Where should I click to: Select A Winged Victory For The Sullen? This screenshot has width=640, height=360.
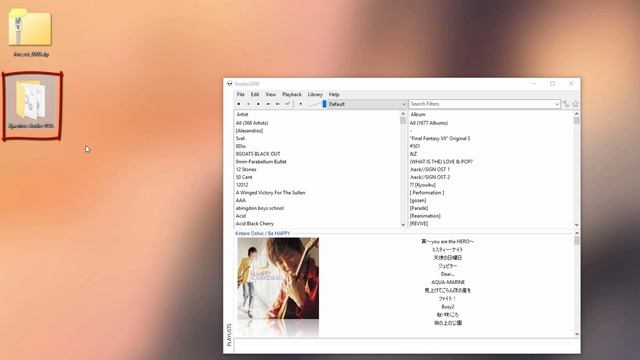(x=270, y=193)
